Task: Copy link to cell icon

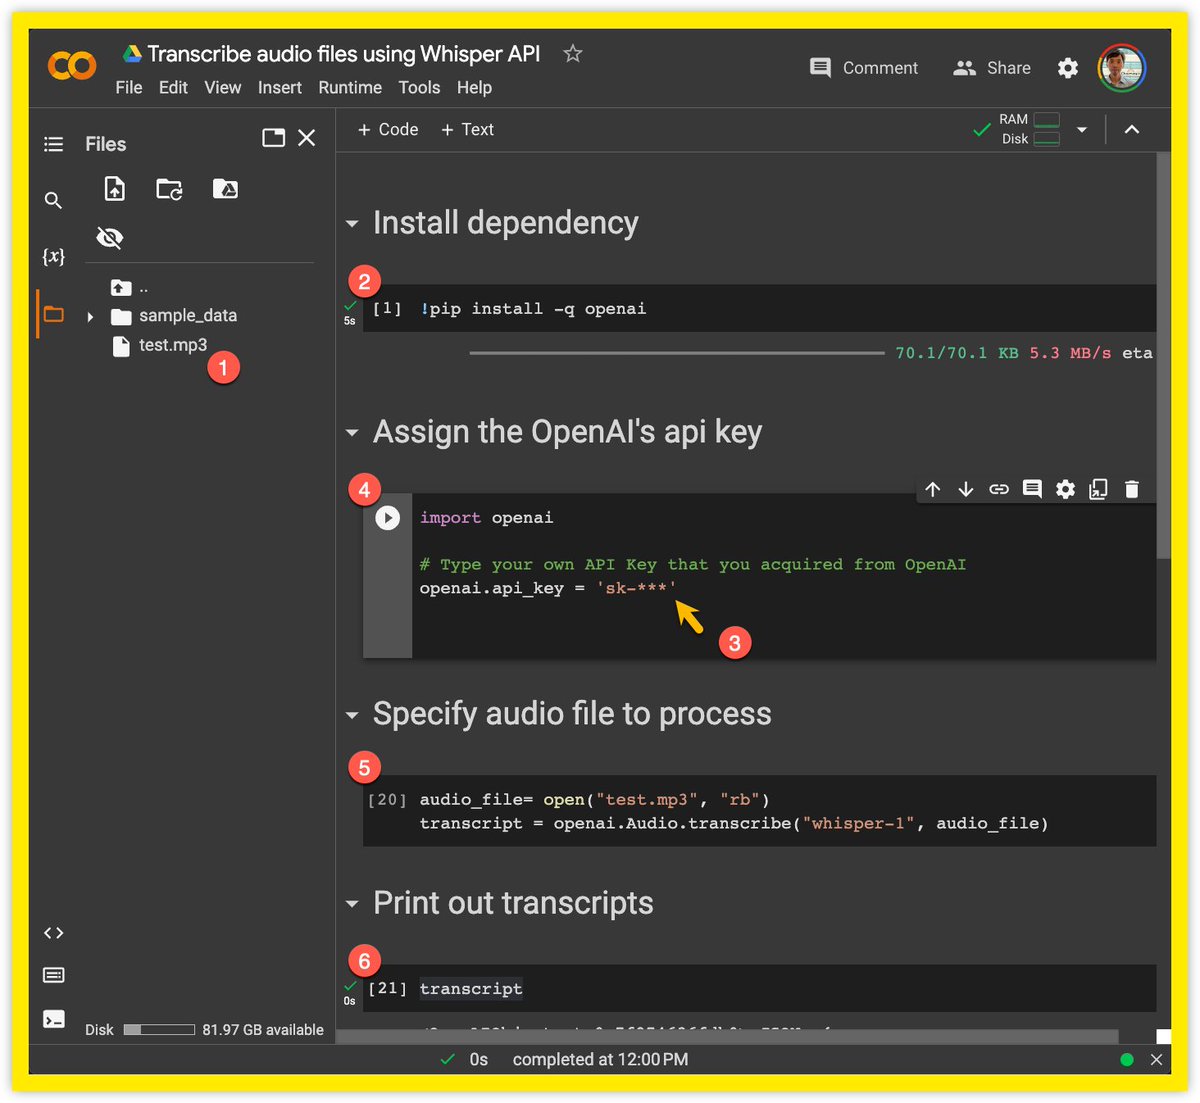Action: coord(999,489)
